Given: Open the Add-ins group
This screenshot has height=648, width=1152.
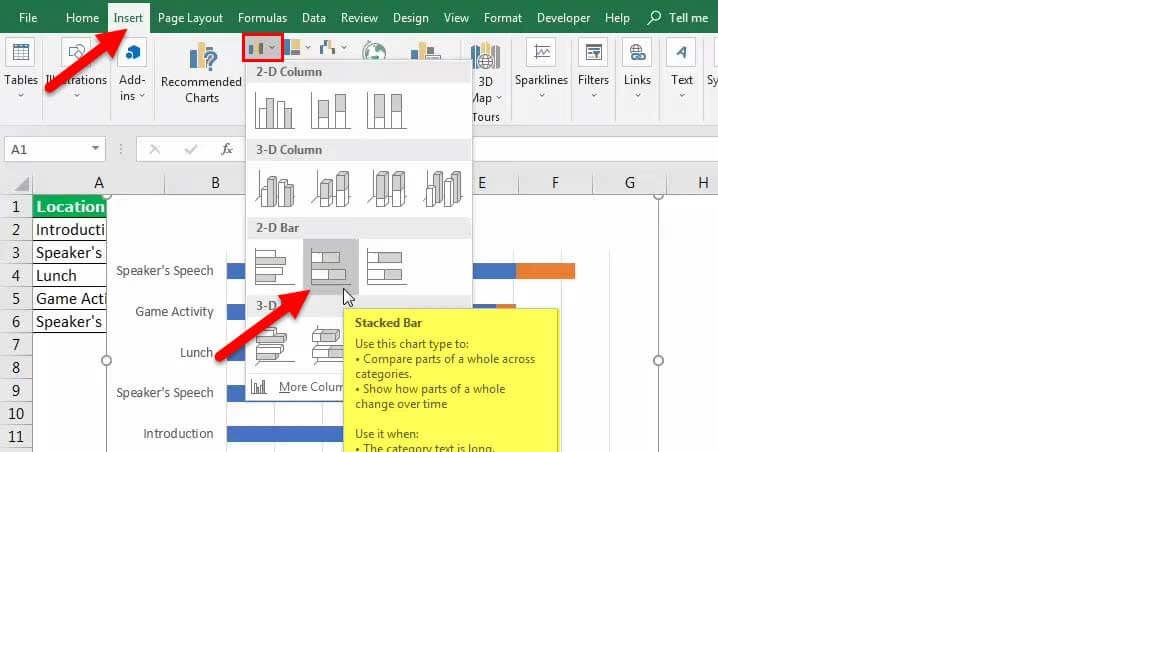Looking at the screenshot, I should [x=132, y=72].
